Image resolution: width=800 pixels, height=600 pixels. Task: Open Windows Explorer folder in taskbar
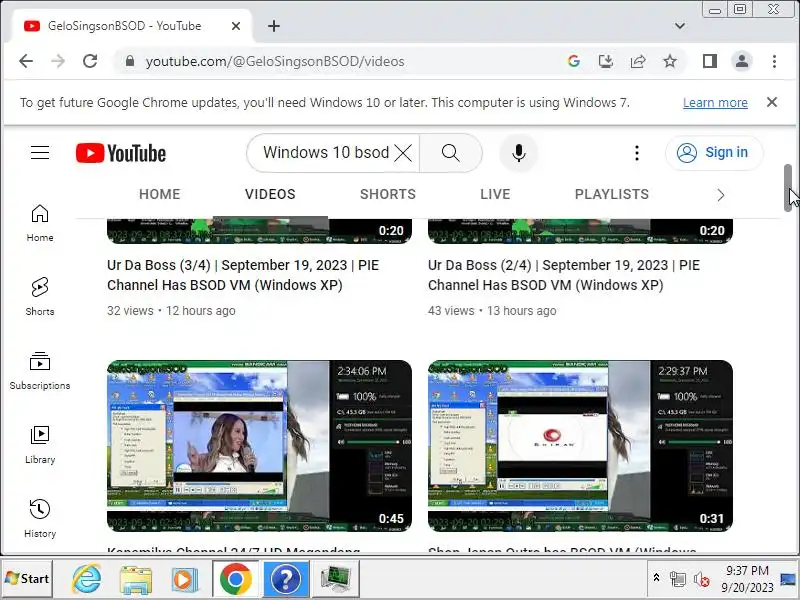click(x=135, y=579)
